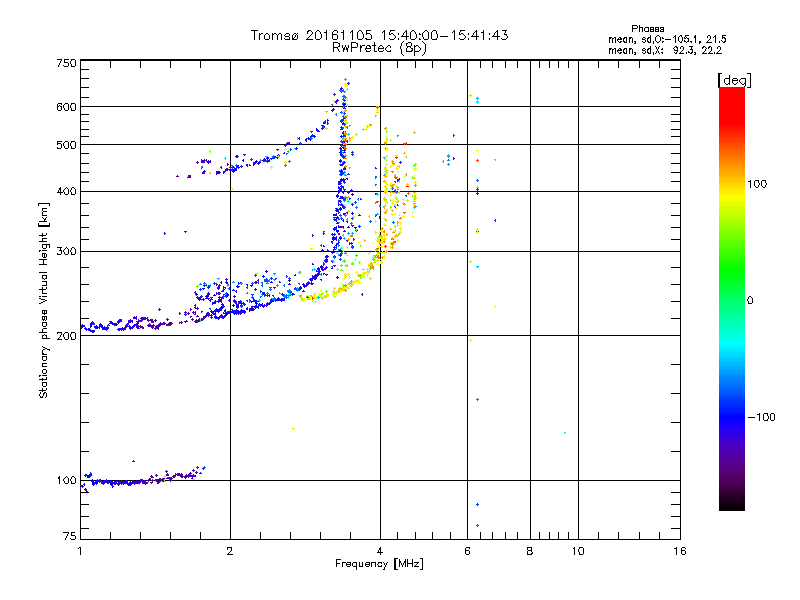Click the '600' y-axis tick label
This screenshot has height=600, width=800.
(66, 107)
